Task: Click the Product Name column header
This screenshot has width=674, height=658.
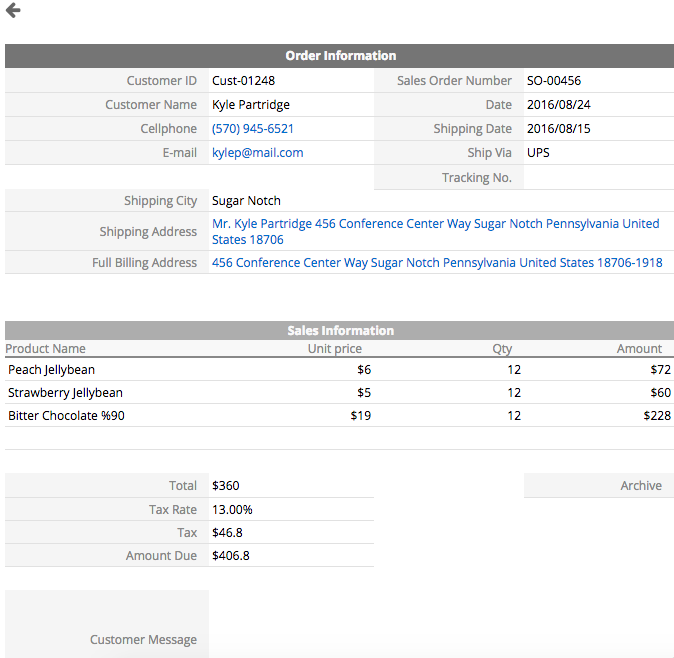Action: point(45,348)
